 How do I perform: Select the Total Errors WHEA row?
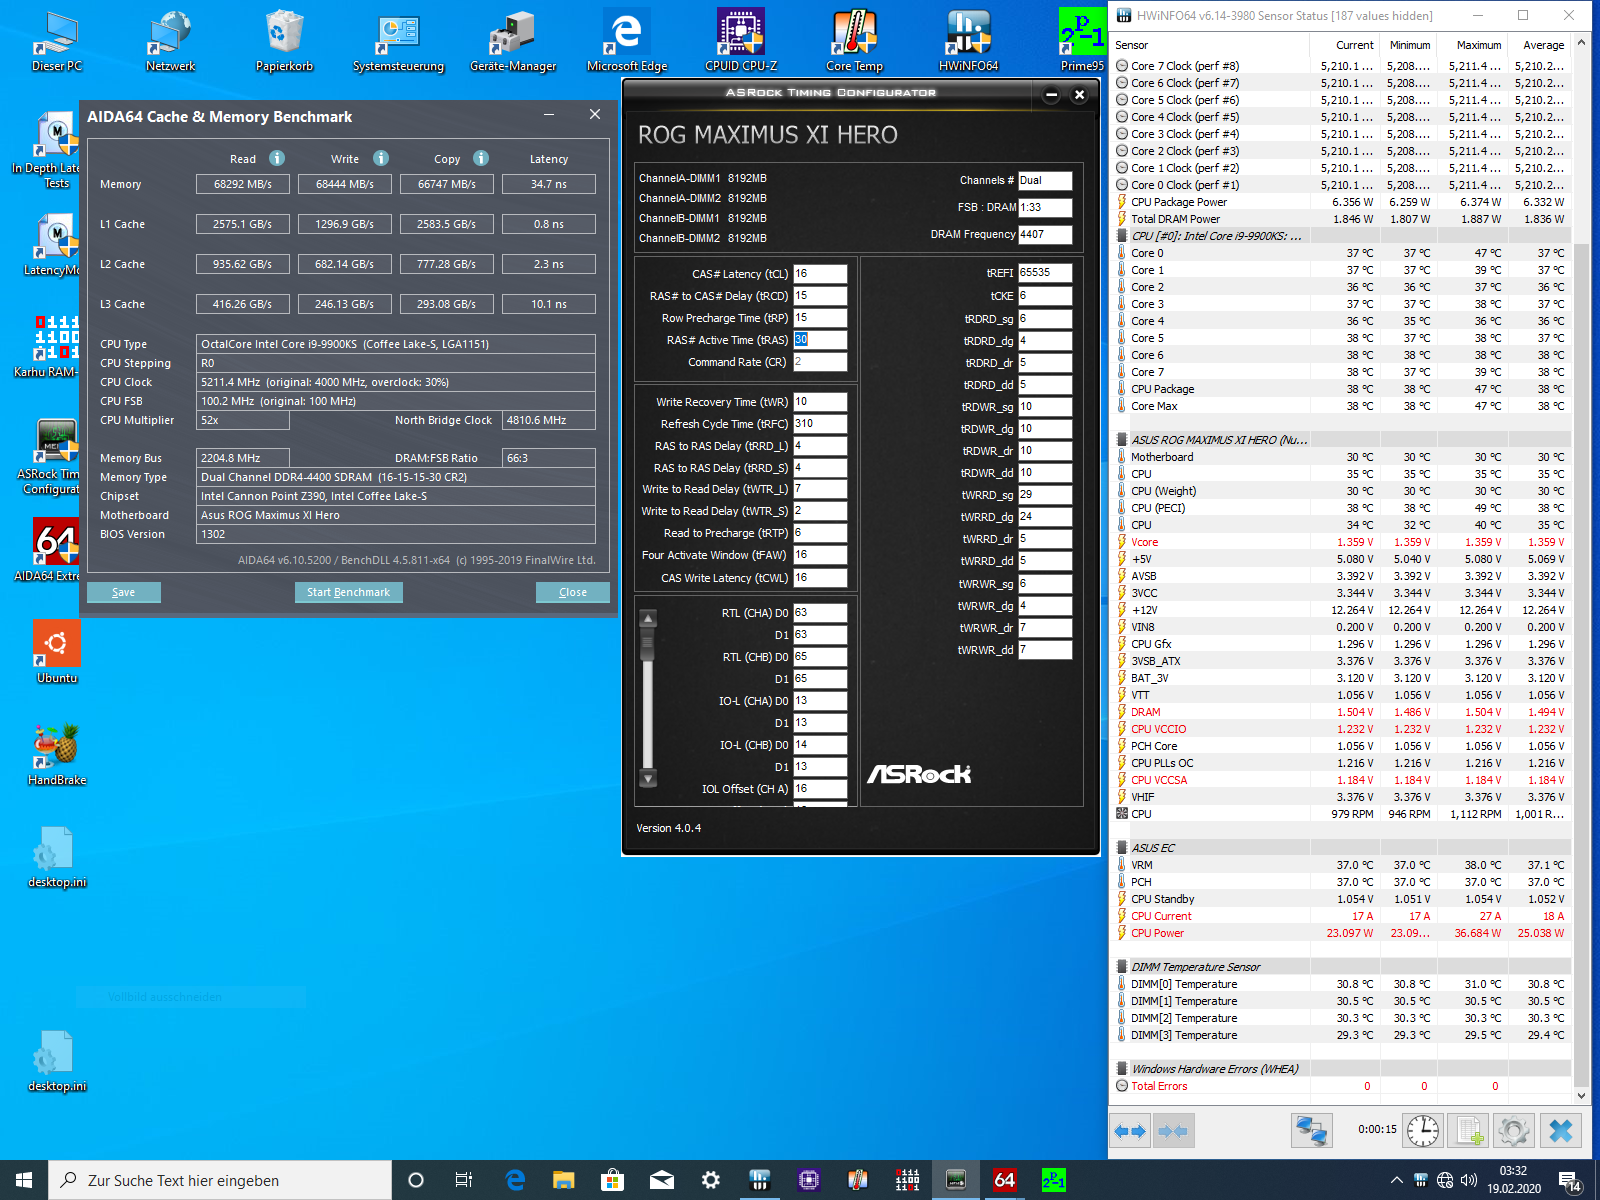[1341, 1086]
